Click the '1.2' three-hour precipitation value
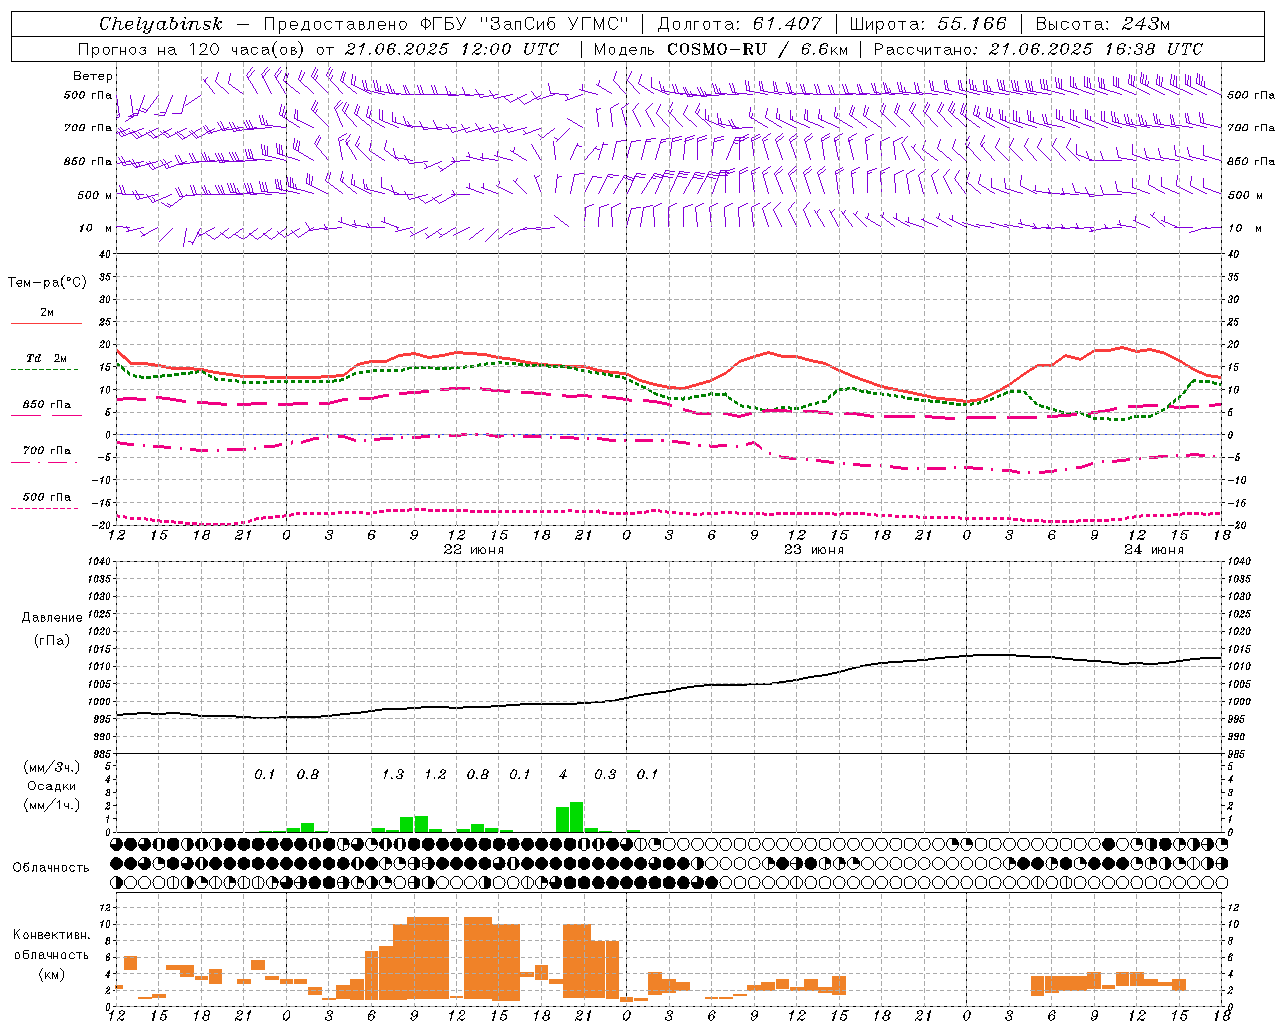 point(435,775)
